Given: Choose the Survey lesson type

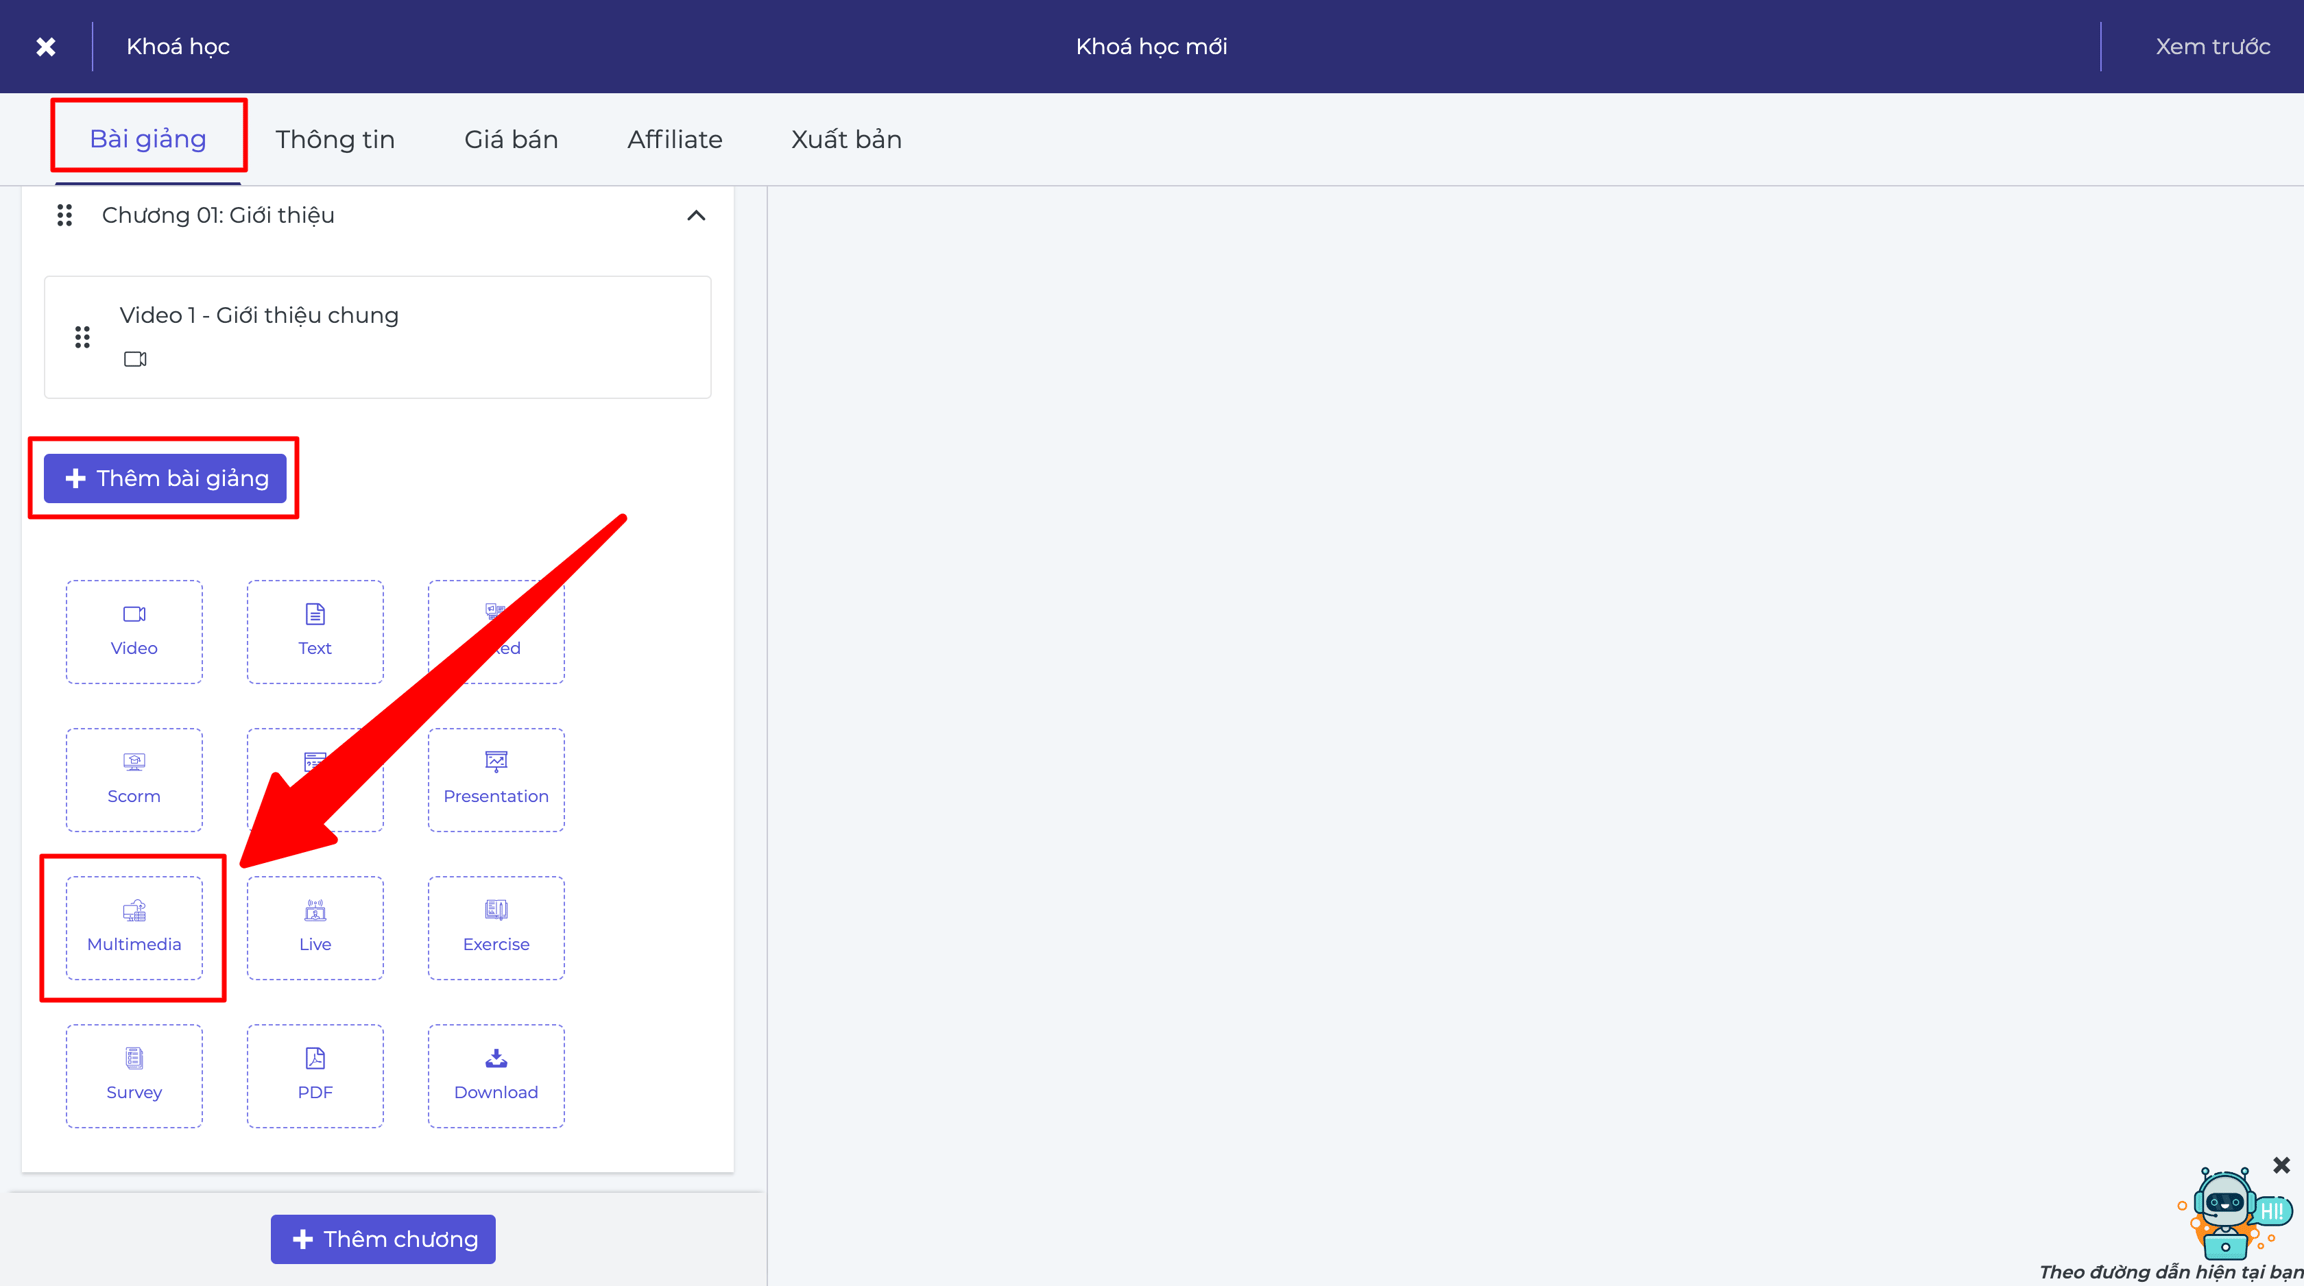Looking at the screenshot, I should coord(134,1075).
